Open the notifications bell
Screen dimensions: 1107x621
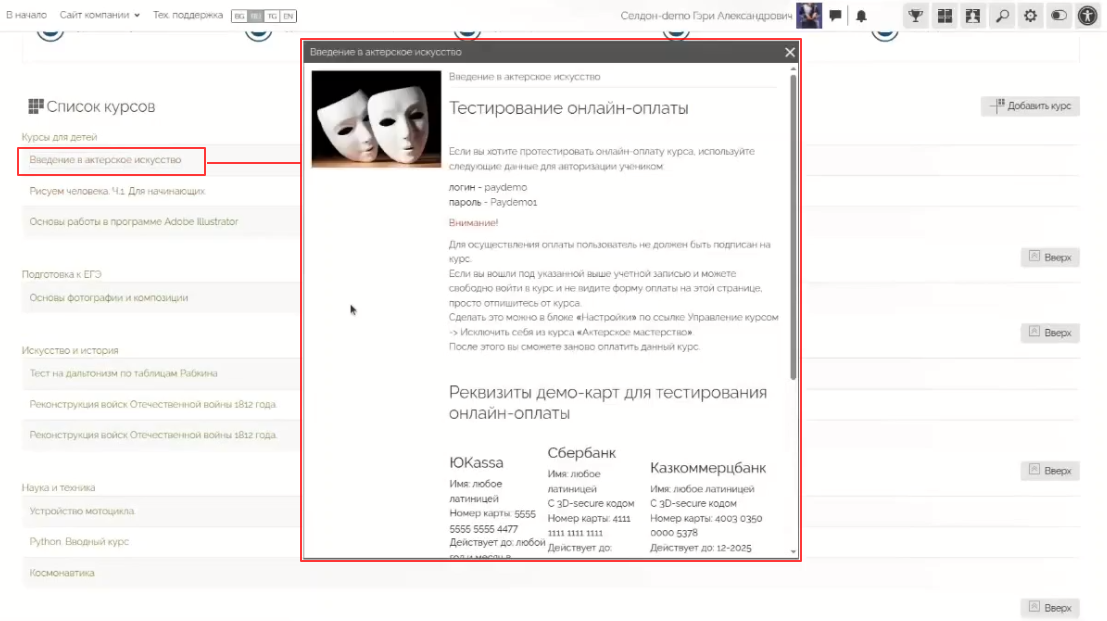click(x=861, y=16)
